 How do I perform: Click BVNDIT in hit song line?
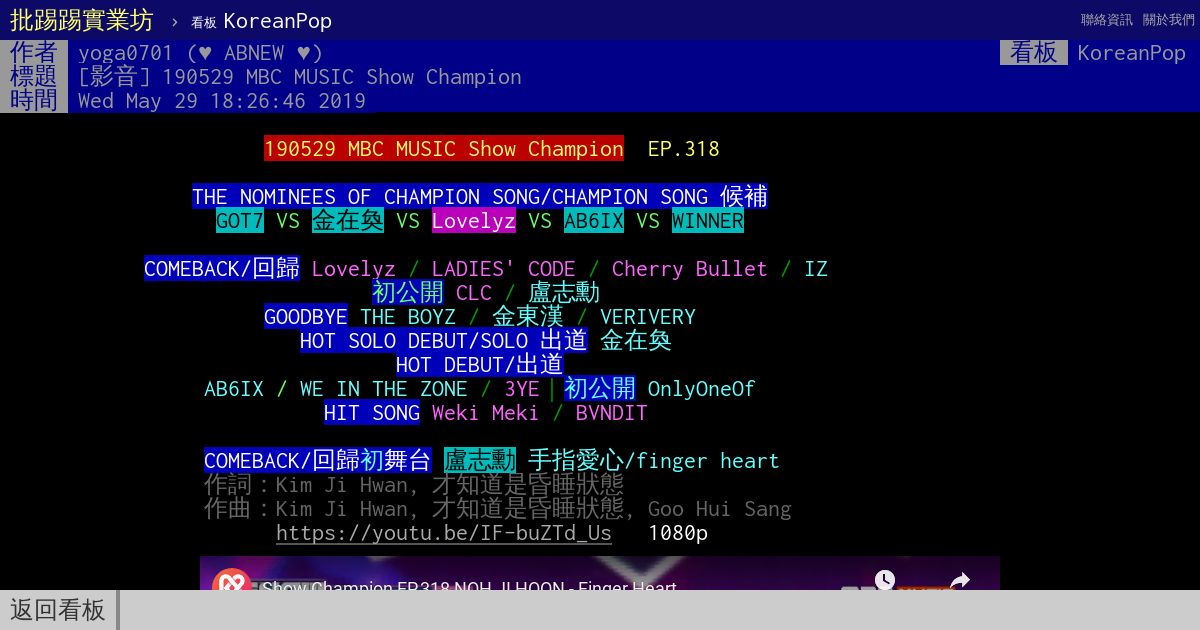click(x=612, y=413)
